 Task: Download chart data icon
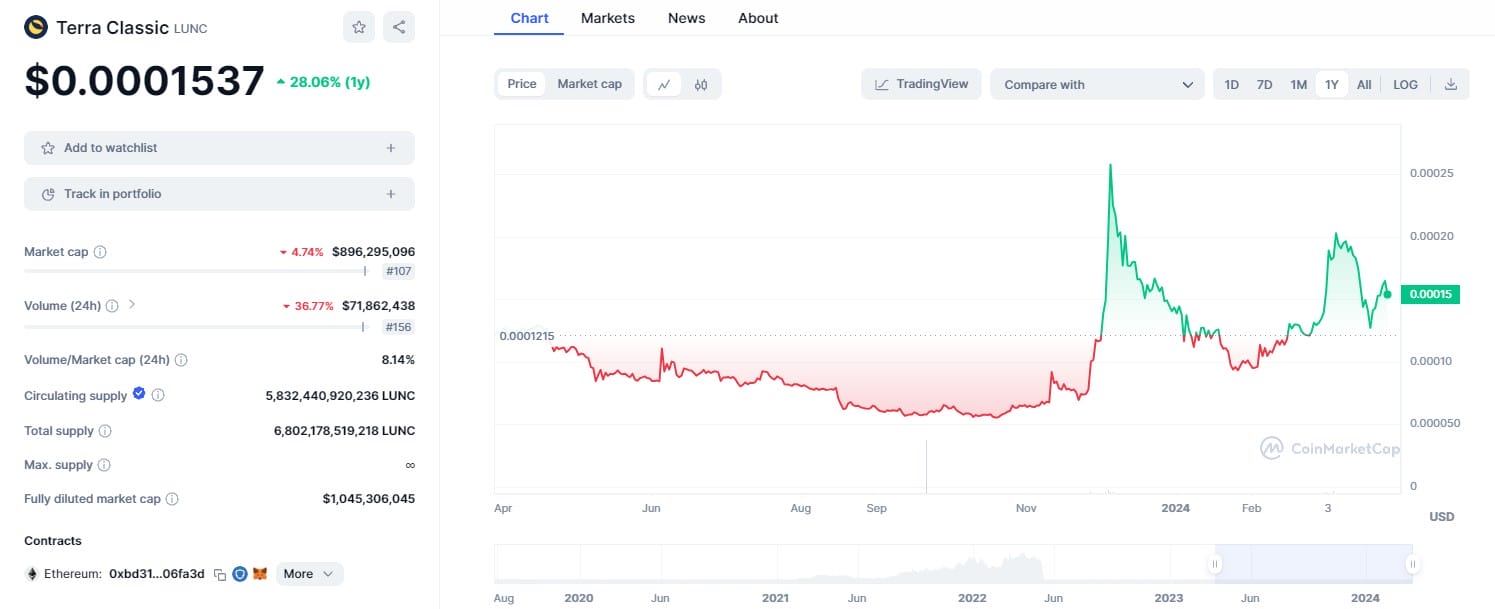click(x=1451, y=85)
